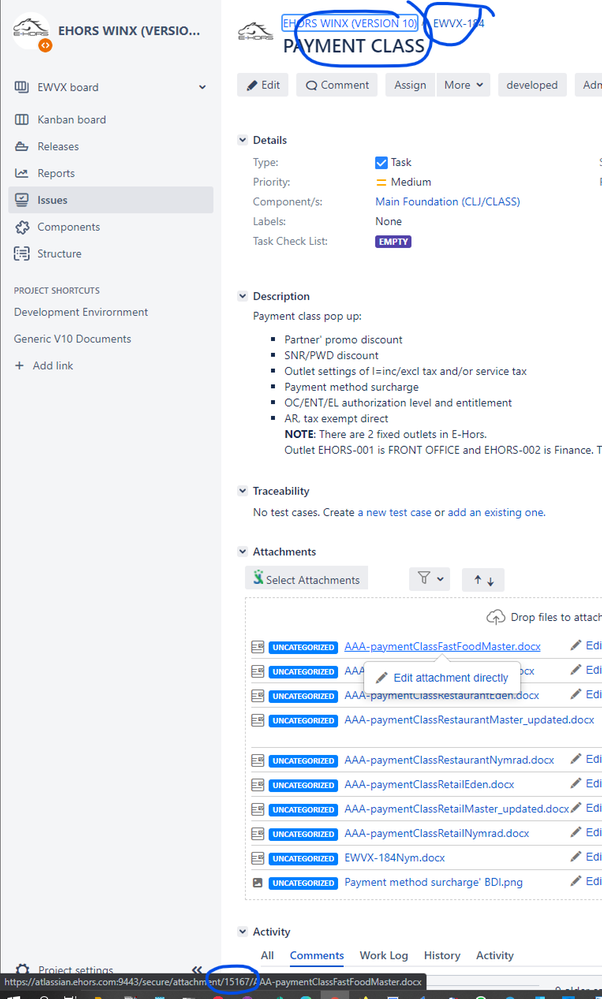Open Main Foundation (CLJ/CLASS) component link
Image resolution: width=602 pixels, height=999 pixels.
tap(447, 201)
